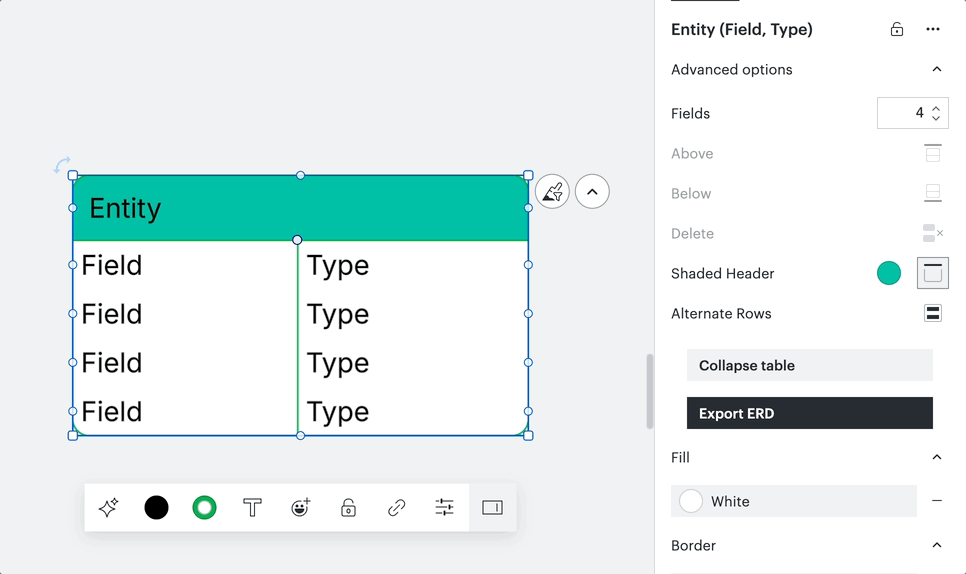This screenshot has width=966, height=574.
Task: Click the 'Entity (Field, Type)' panel title
Action: coord(741,29)
